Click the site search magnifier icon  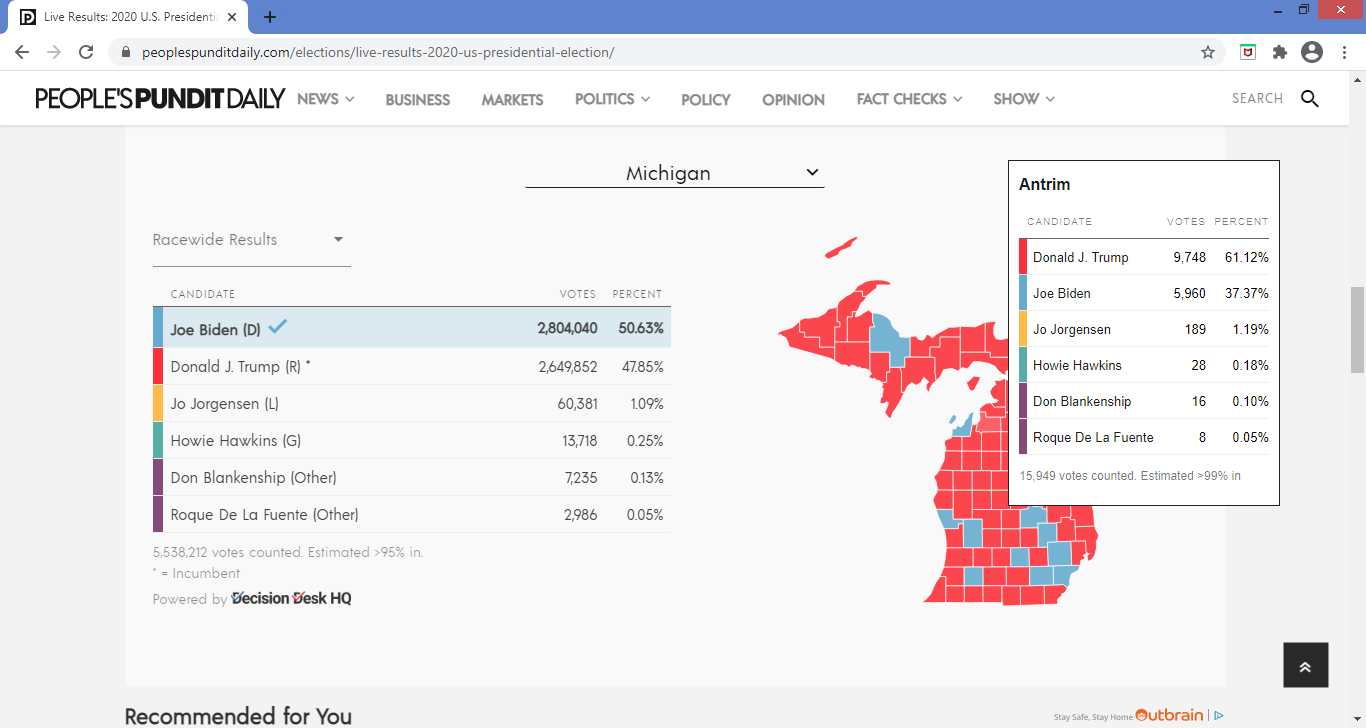coord(1310,98)
